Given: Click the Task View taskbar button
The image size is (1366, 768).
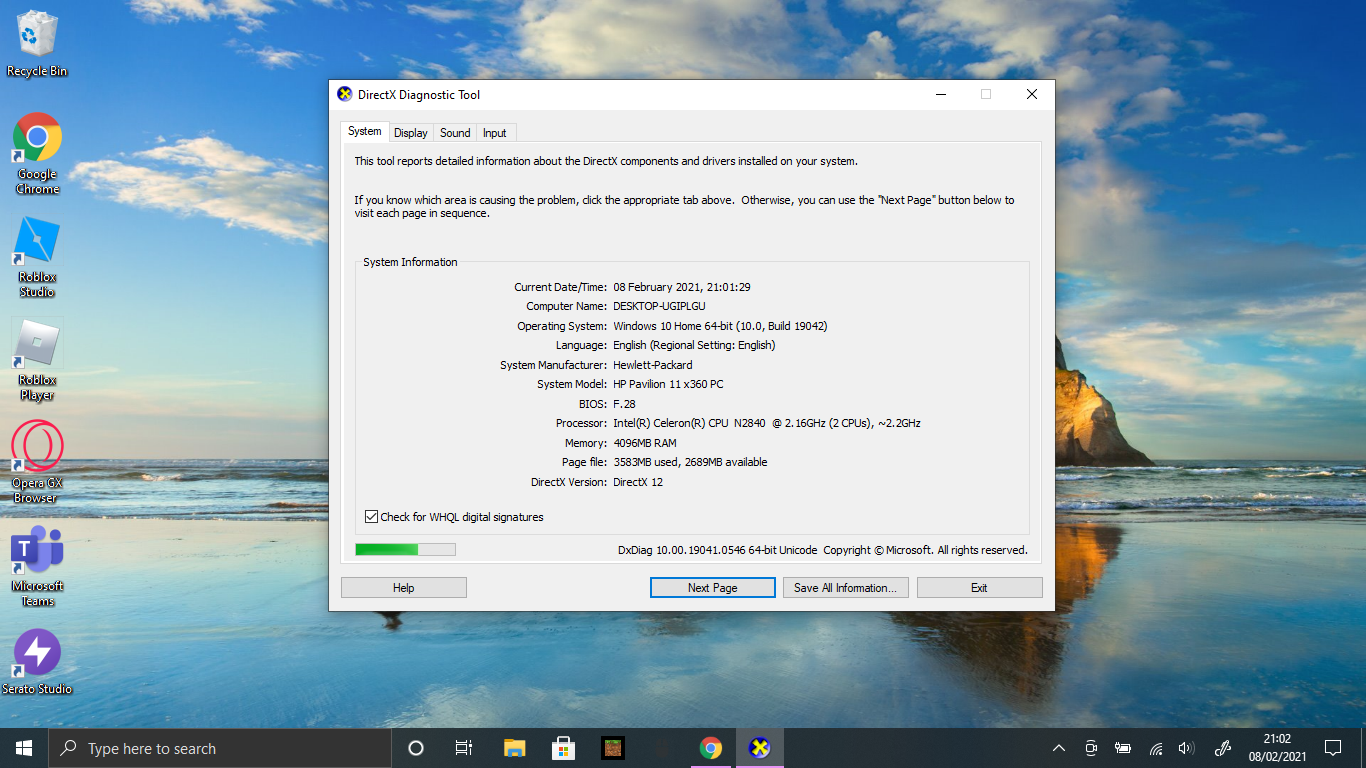Looking at the screenshot, I should coord(464,748).
